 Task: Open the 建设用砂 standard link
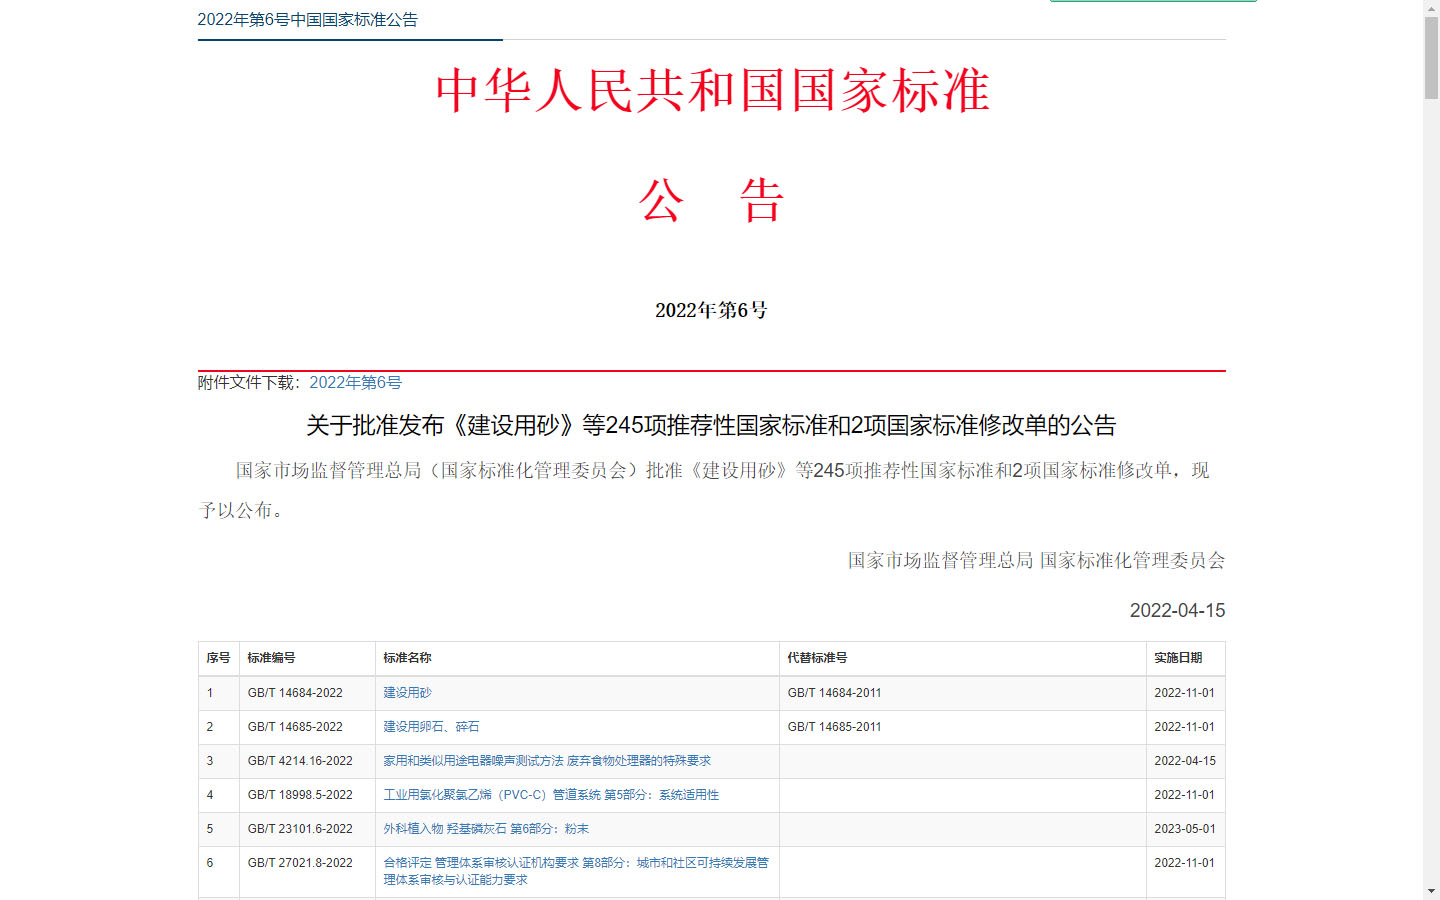pos(407,693)
